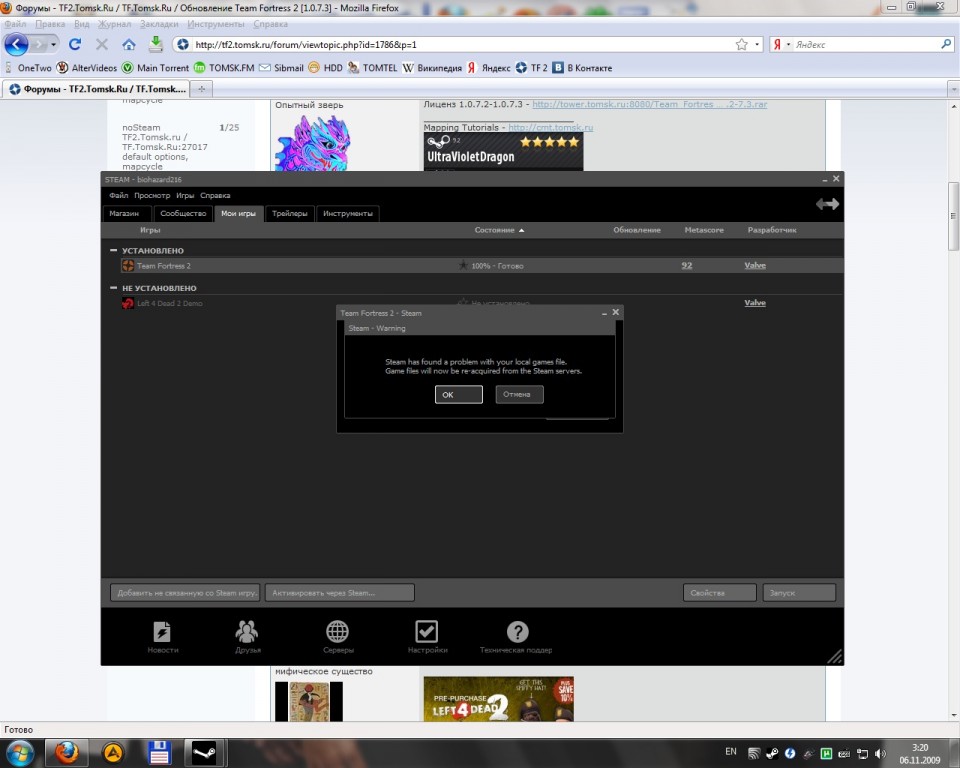
Task: Open Valve link in Team Fortress 2 row
Action: click(x=755, y=265)
